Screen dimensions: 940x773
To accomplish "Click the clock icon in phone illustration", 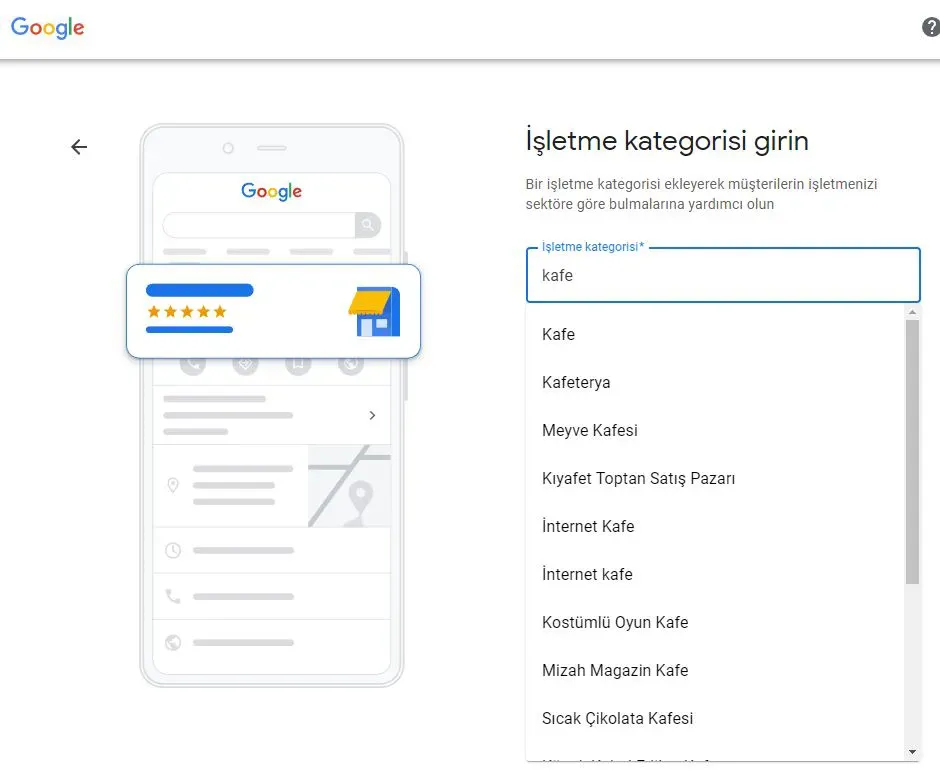I will coord(173,550).
